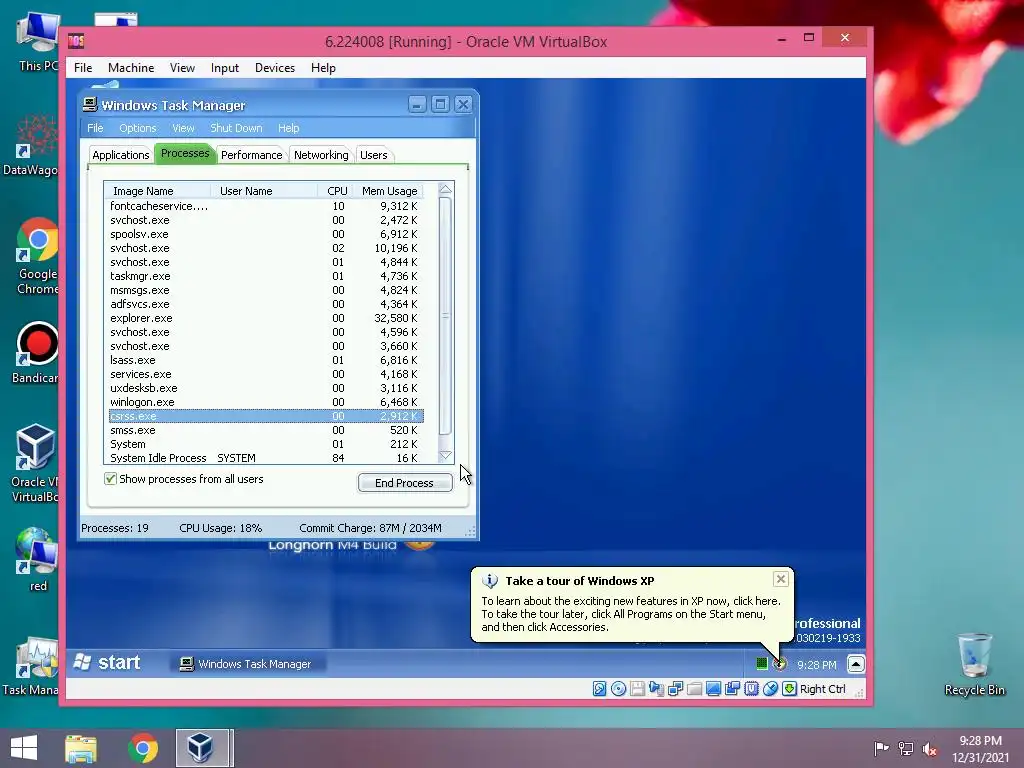Click the process list scroll up arrow

pos(445,189)
